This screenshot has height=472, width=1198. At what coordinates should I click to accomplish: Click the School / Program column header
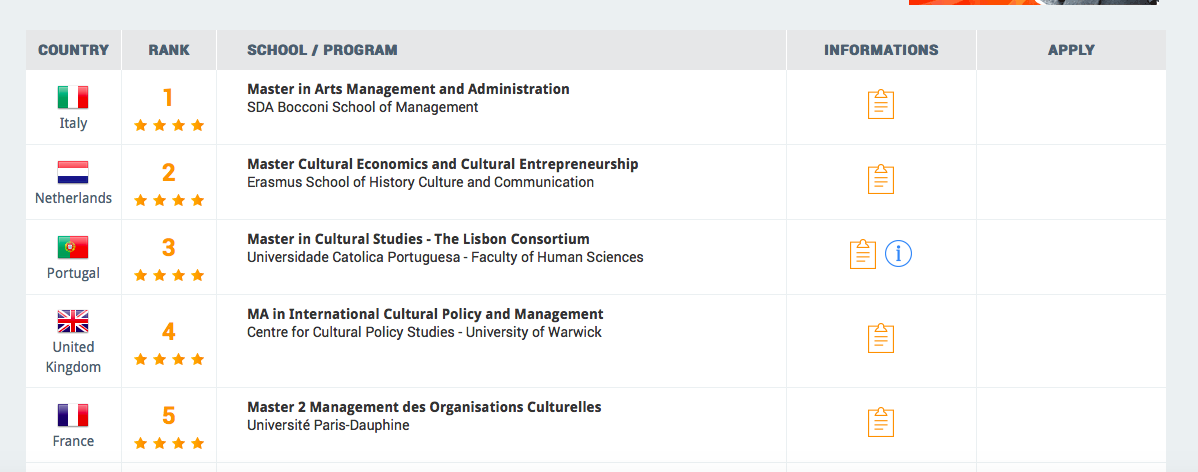point(322,50)
